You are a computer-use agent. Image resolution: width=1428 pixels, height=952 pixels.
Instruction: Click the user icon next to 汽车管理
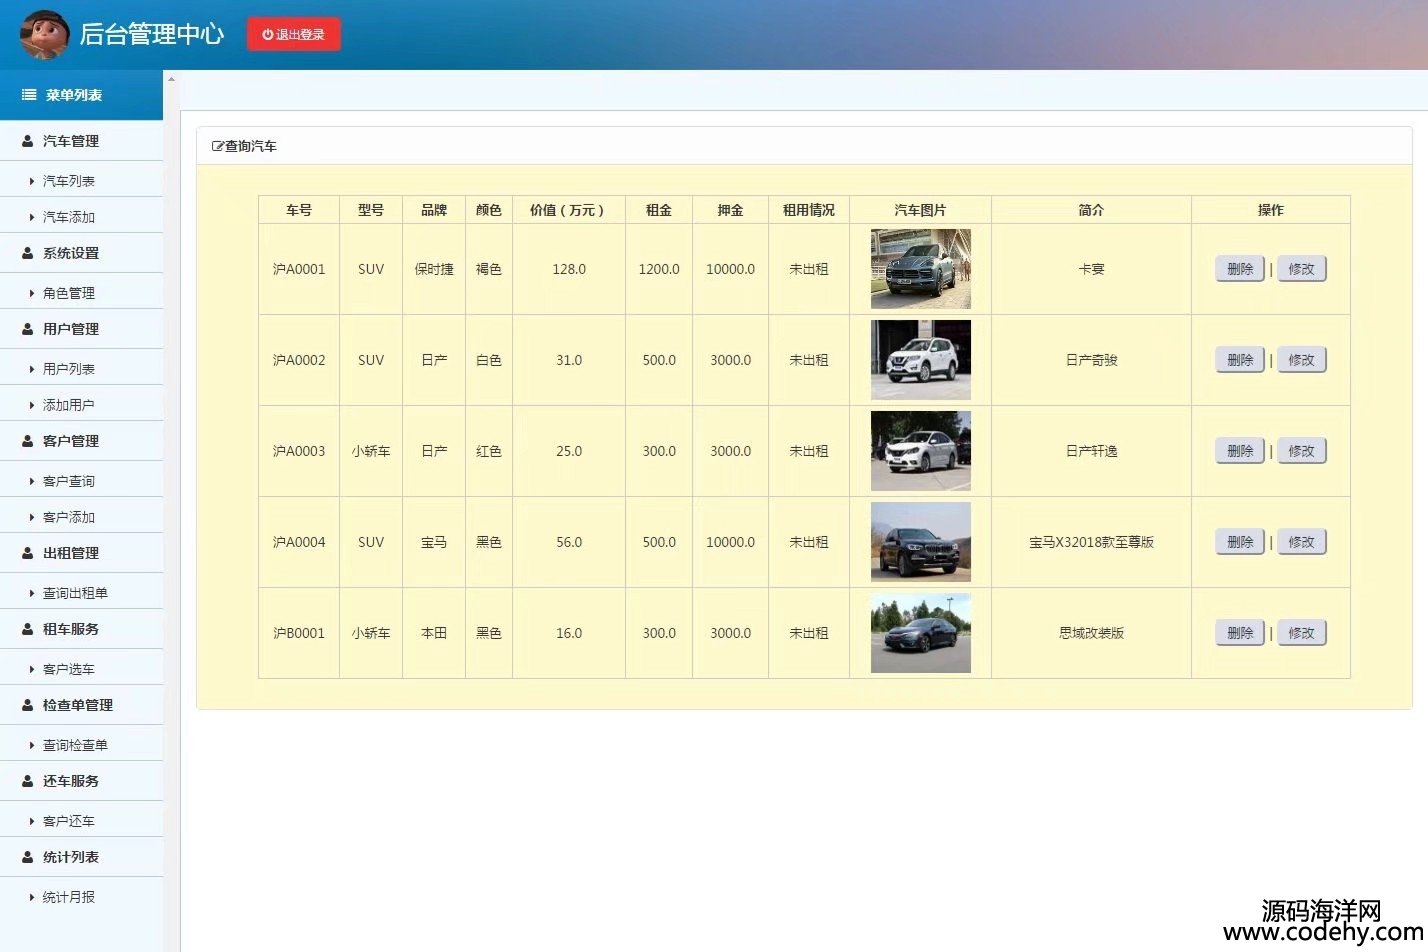click(28, 141)
